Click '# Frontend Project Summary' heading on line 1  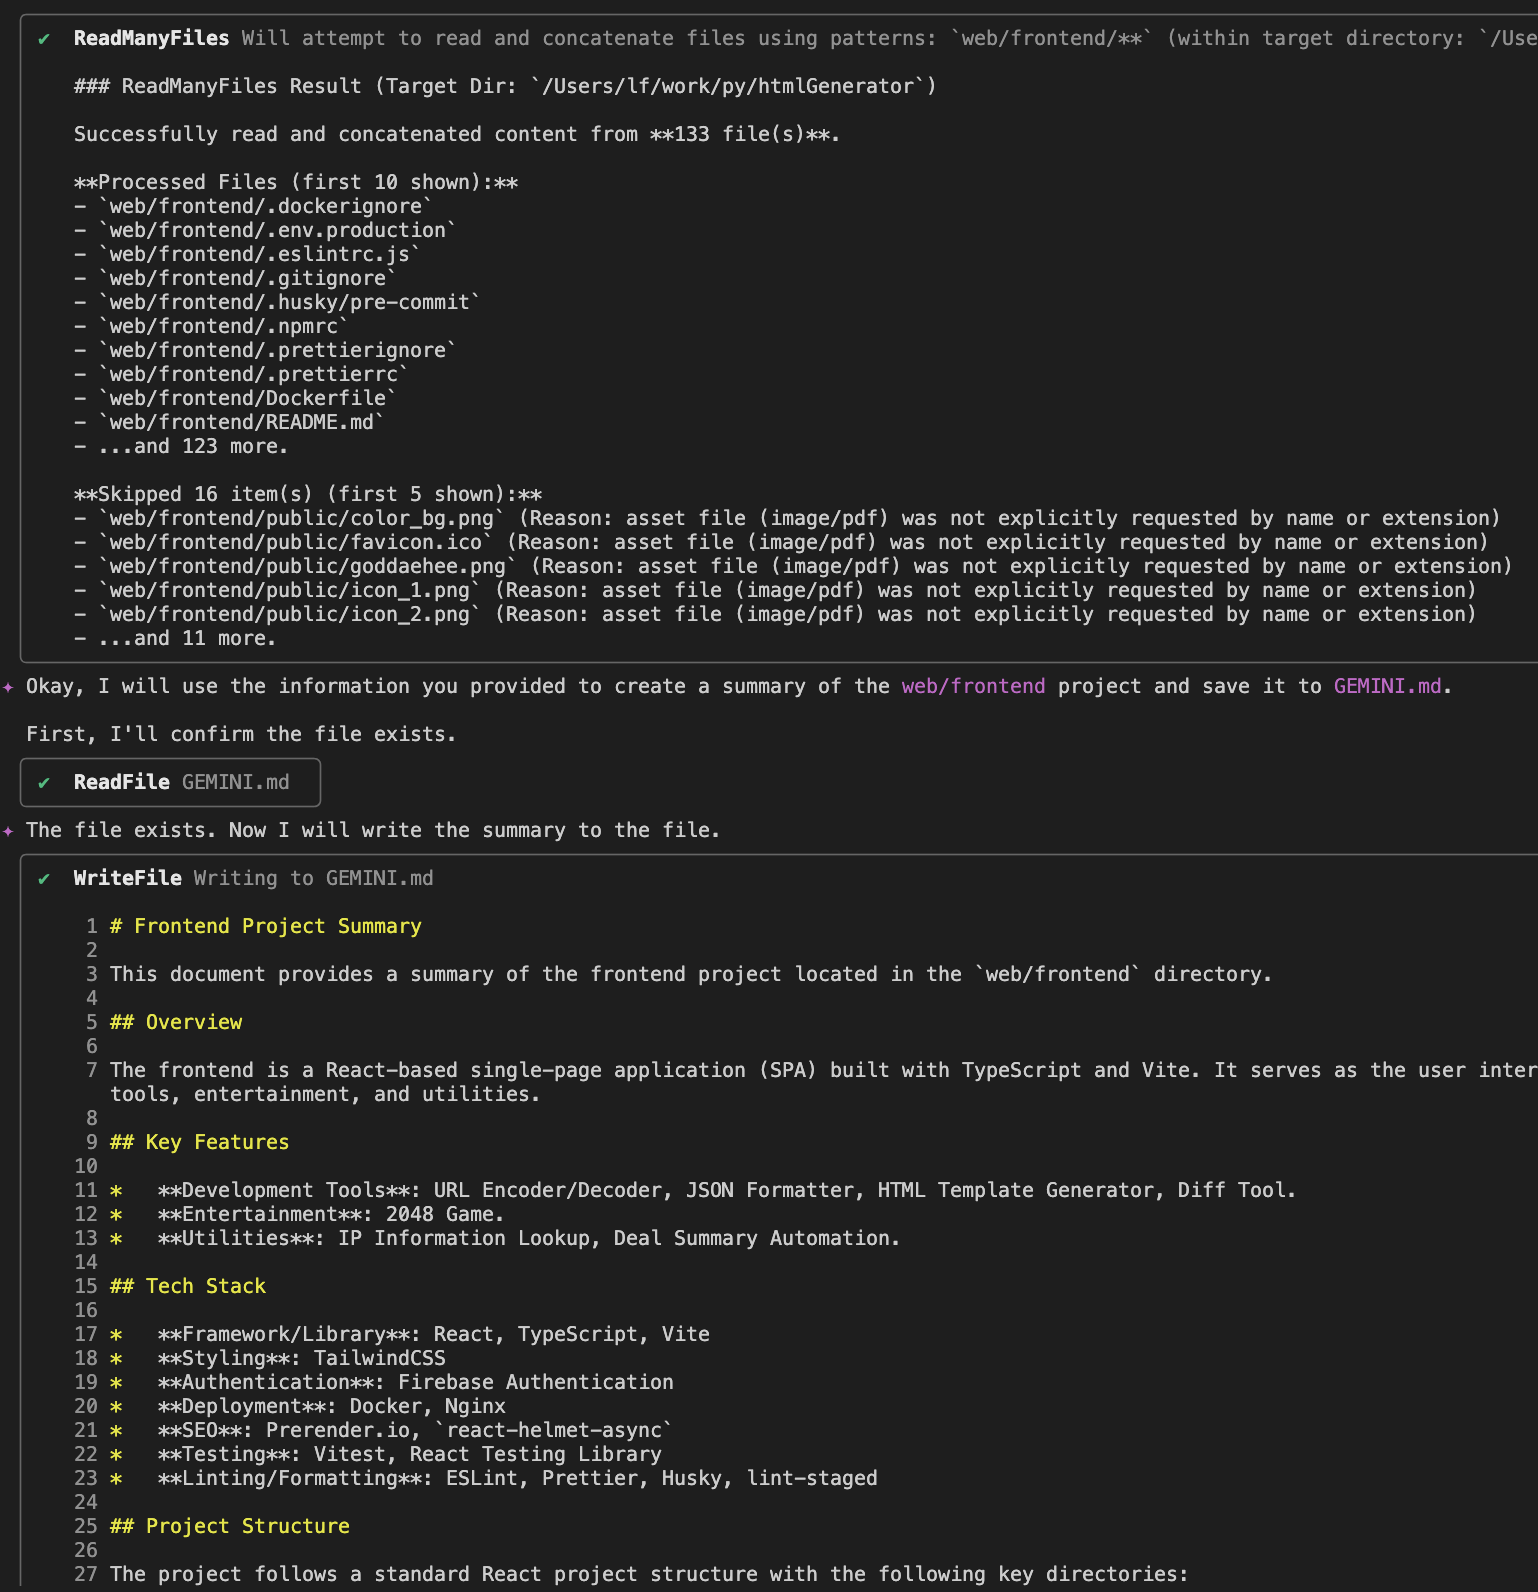coord(265,926)
